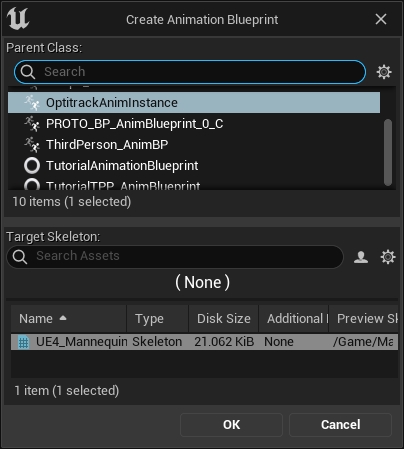Click the UE4_Mannequin skeleton asset icon
404x449 pixels.
pyautogui.click(x=23, y=342)
